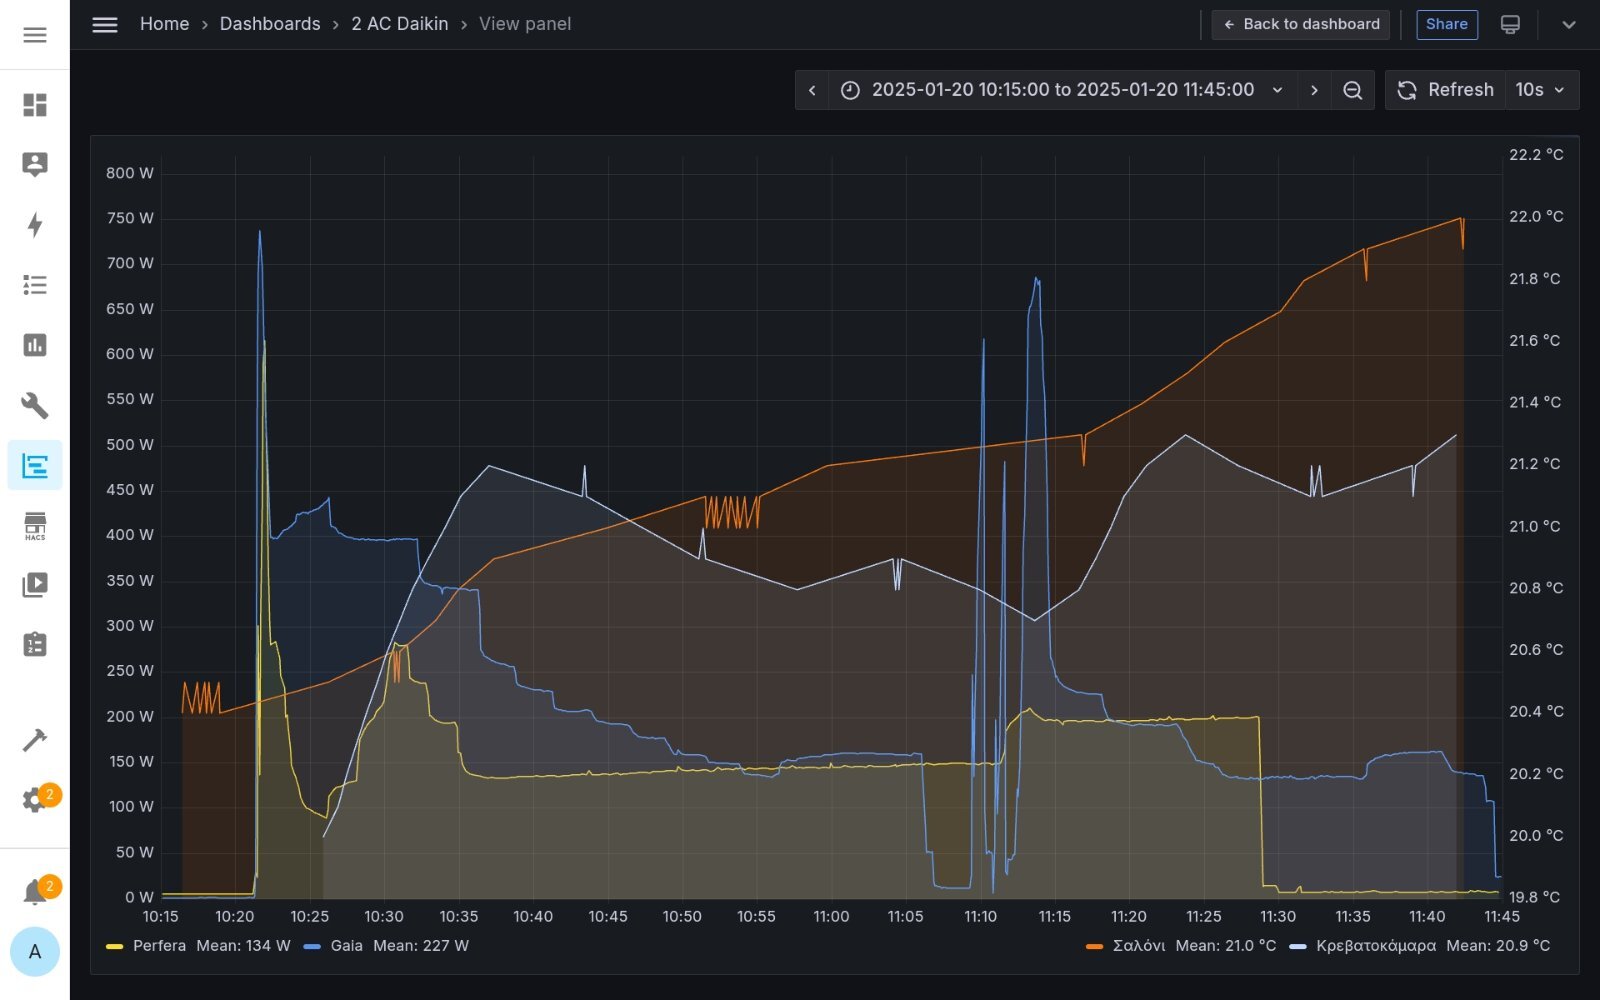Screen dimensions: 1600x1000
Task: Open notifications bell icon
Action: pyautogui.click(x=35, y=891)
